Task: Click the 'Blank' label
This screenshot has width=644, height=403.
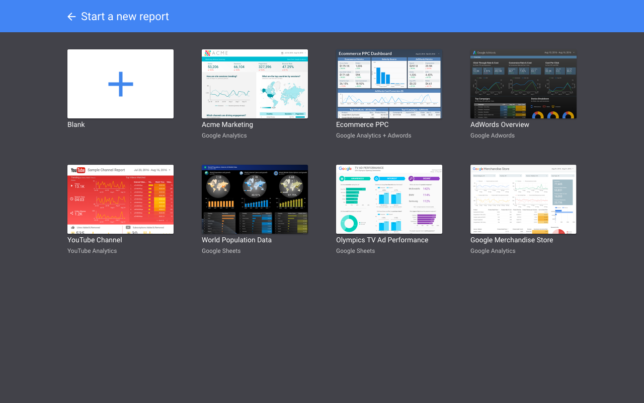Action: pyautogui.click(x=76, y=124)
